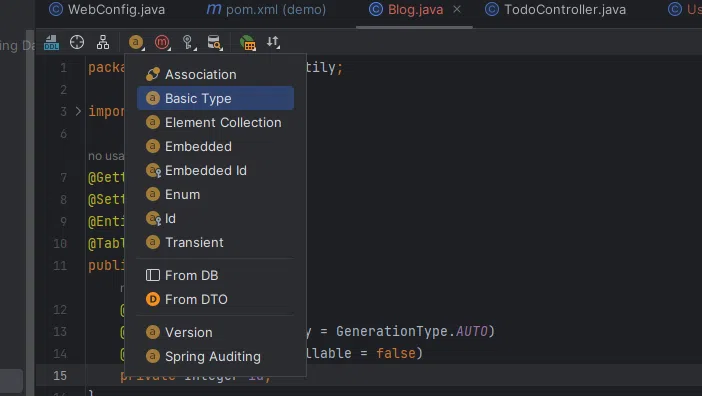Open the entity structure hierarchy icon
Viewport: 702px width, 396px height.
(103, 43)
